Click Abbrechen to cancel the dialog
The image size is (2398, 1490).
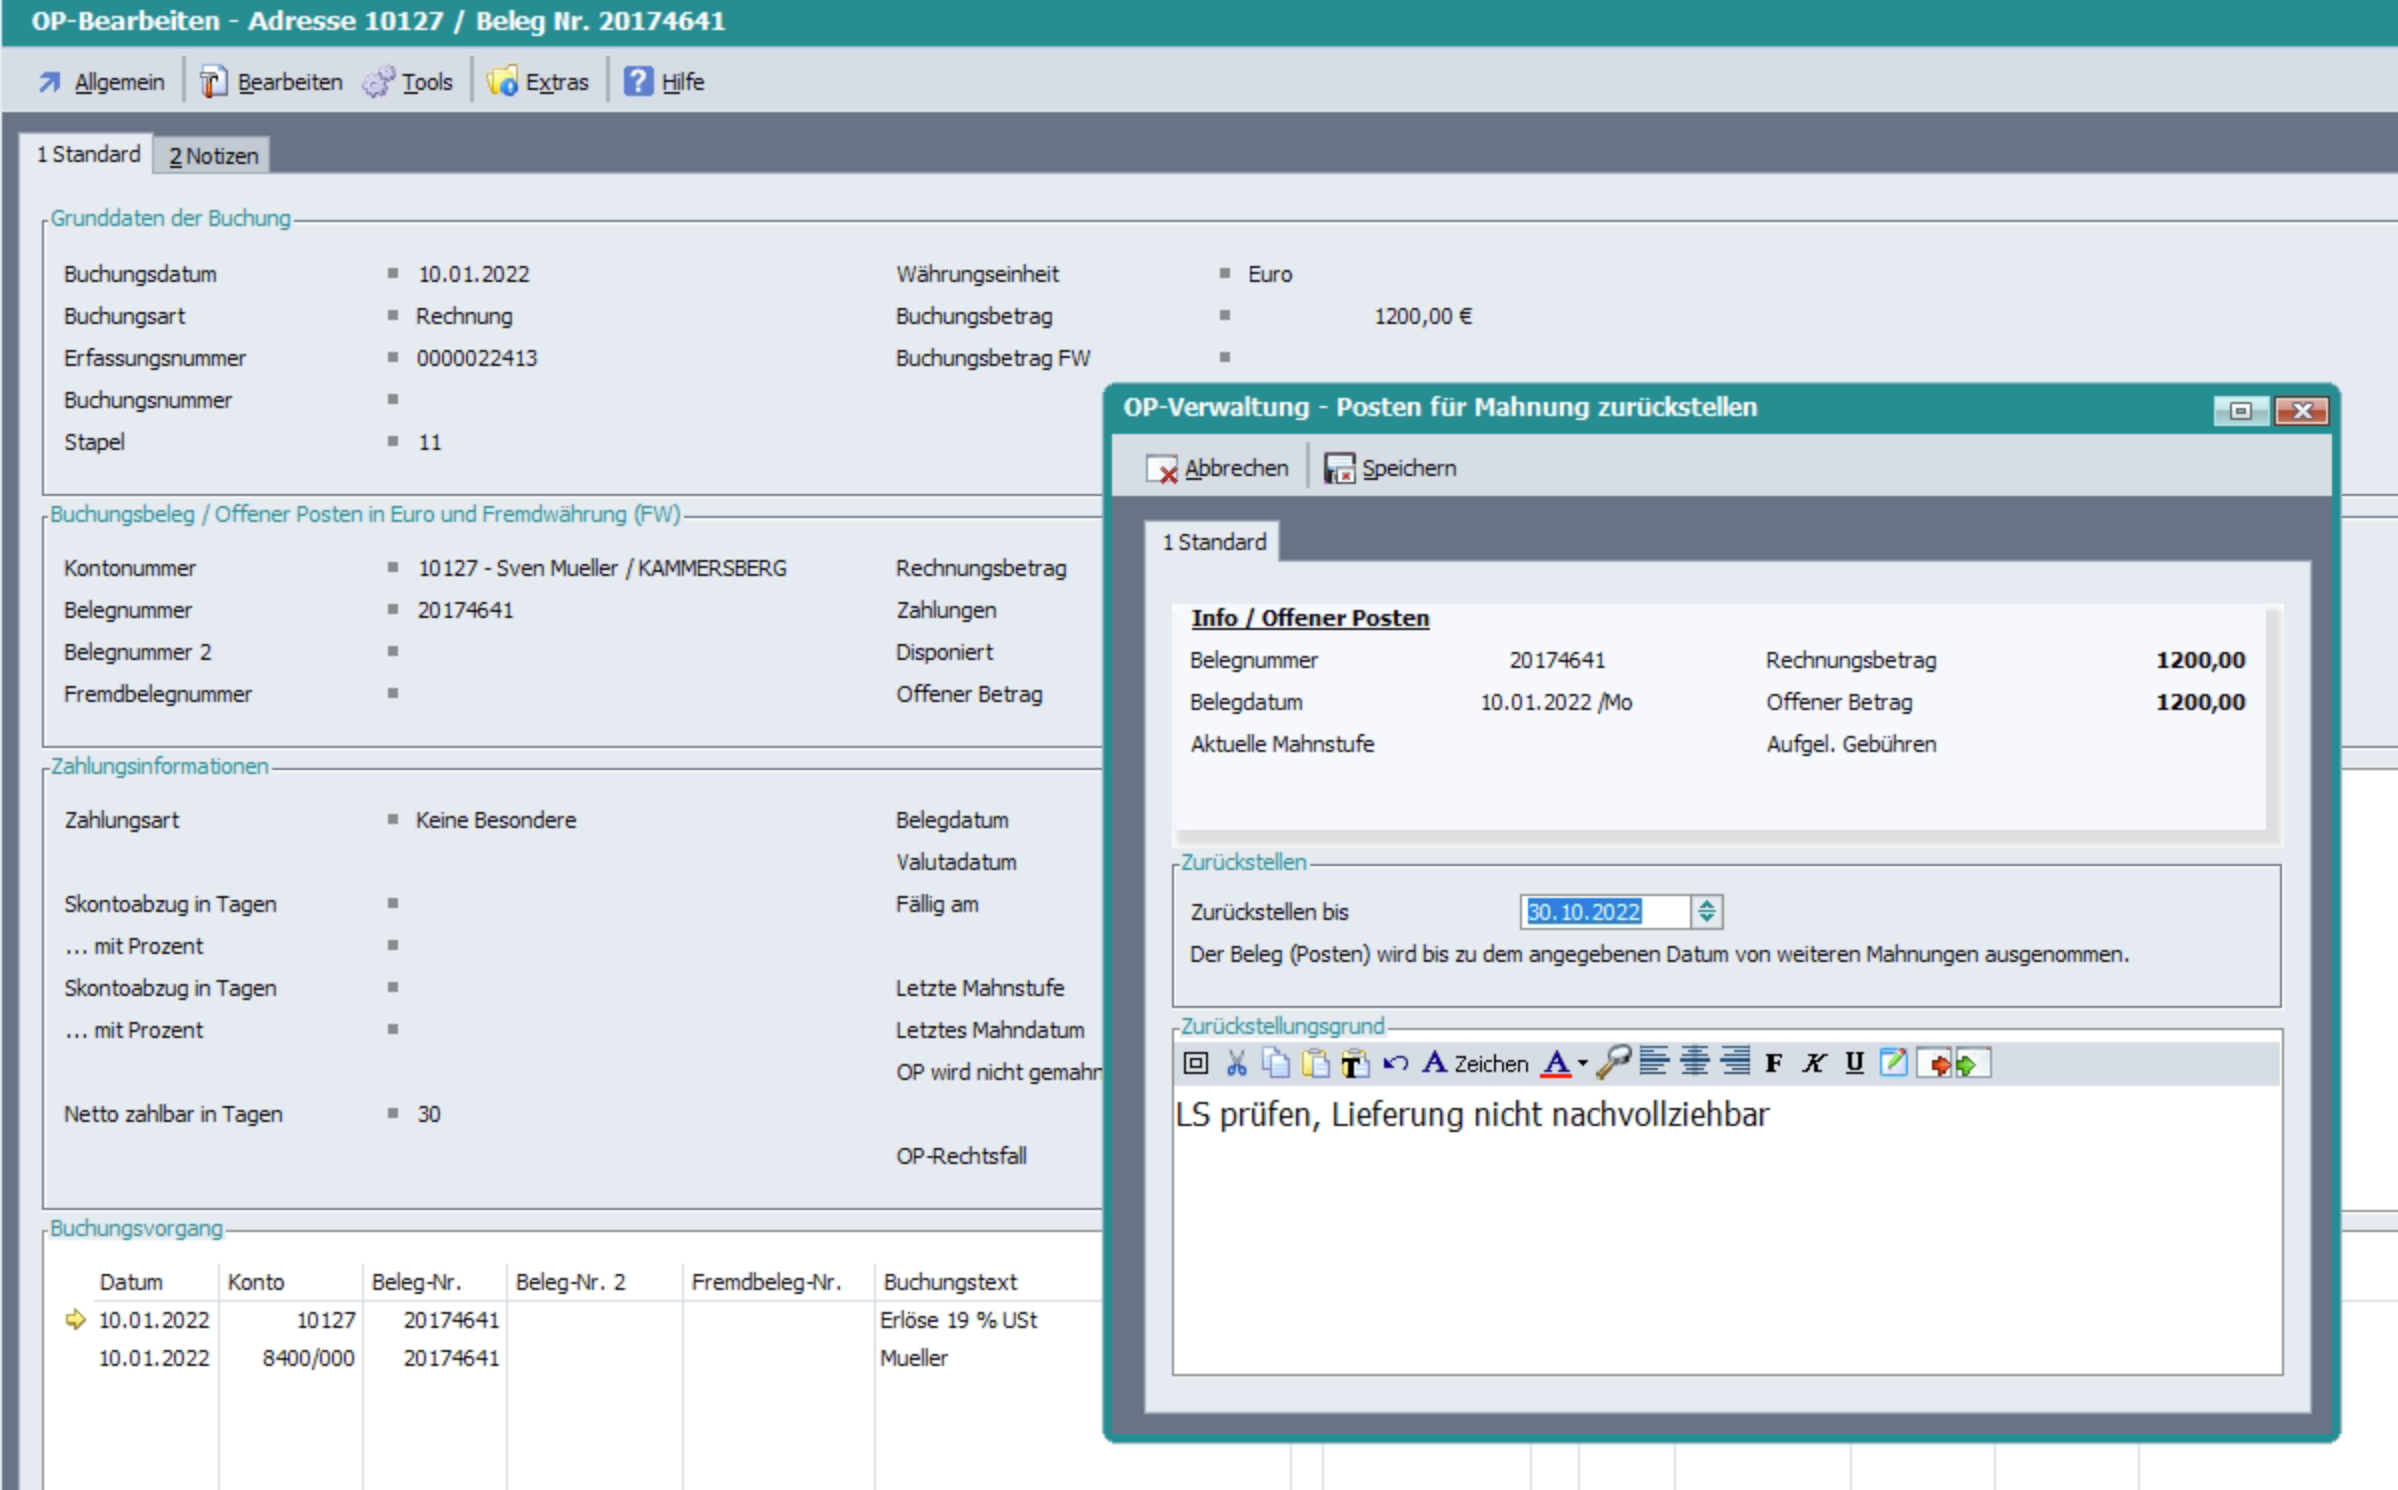[x=1217, y=468]
